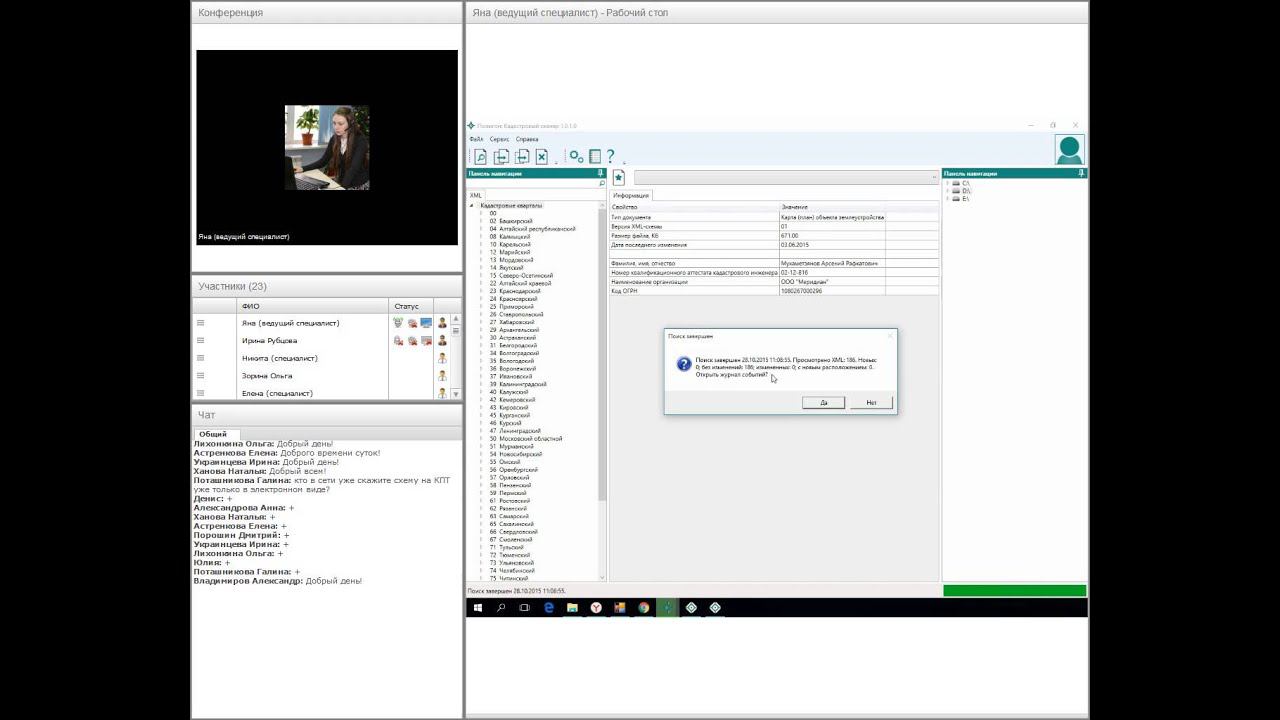Screen dimensions: 1280x720
Task: Click the value 03.06.2015 in the table
Action: coord(794,245)
